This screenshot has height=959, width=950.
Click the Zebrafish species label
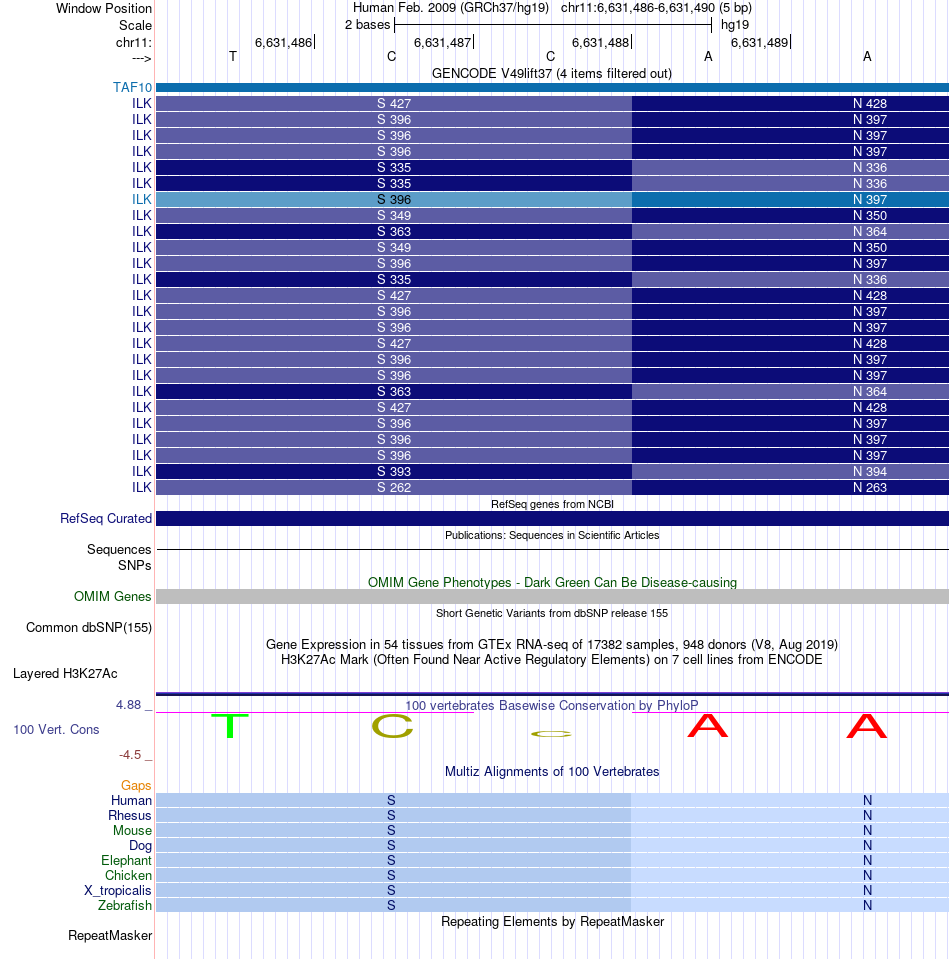tap(125, 905)
